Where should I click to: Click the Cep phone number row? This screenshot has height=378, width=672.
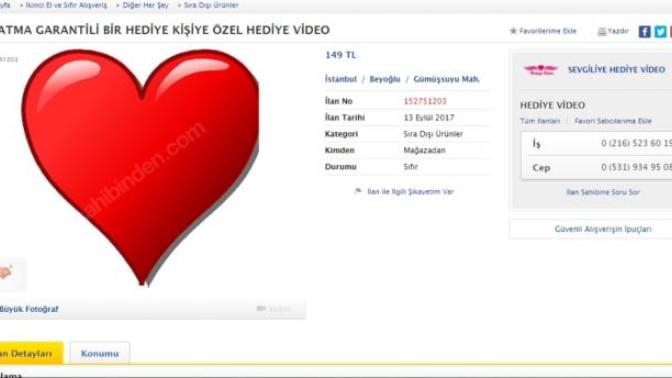597,168
